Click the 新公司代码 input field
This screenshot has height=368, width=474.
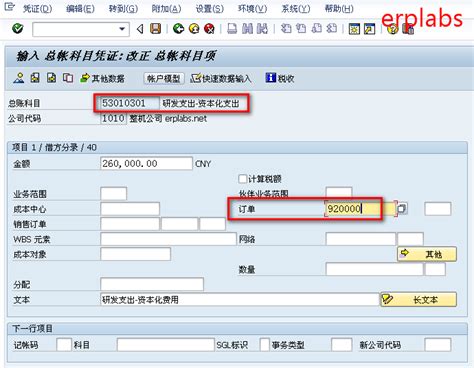438,345
